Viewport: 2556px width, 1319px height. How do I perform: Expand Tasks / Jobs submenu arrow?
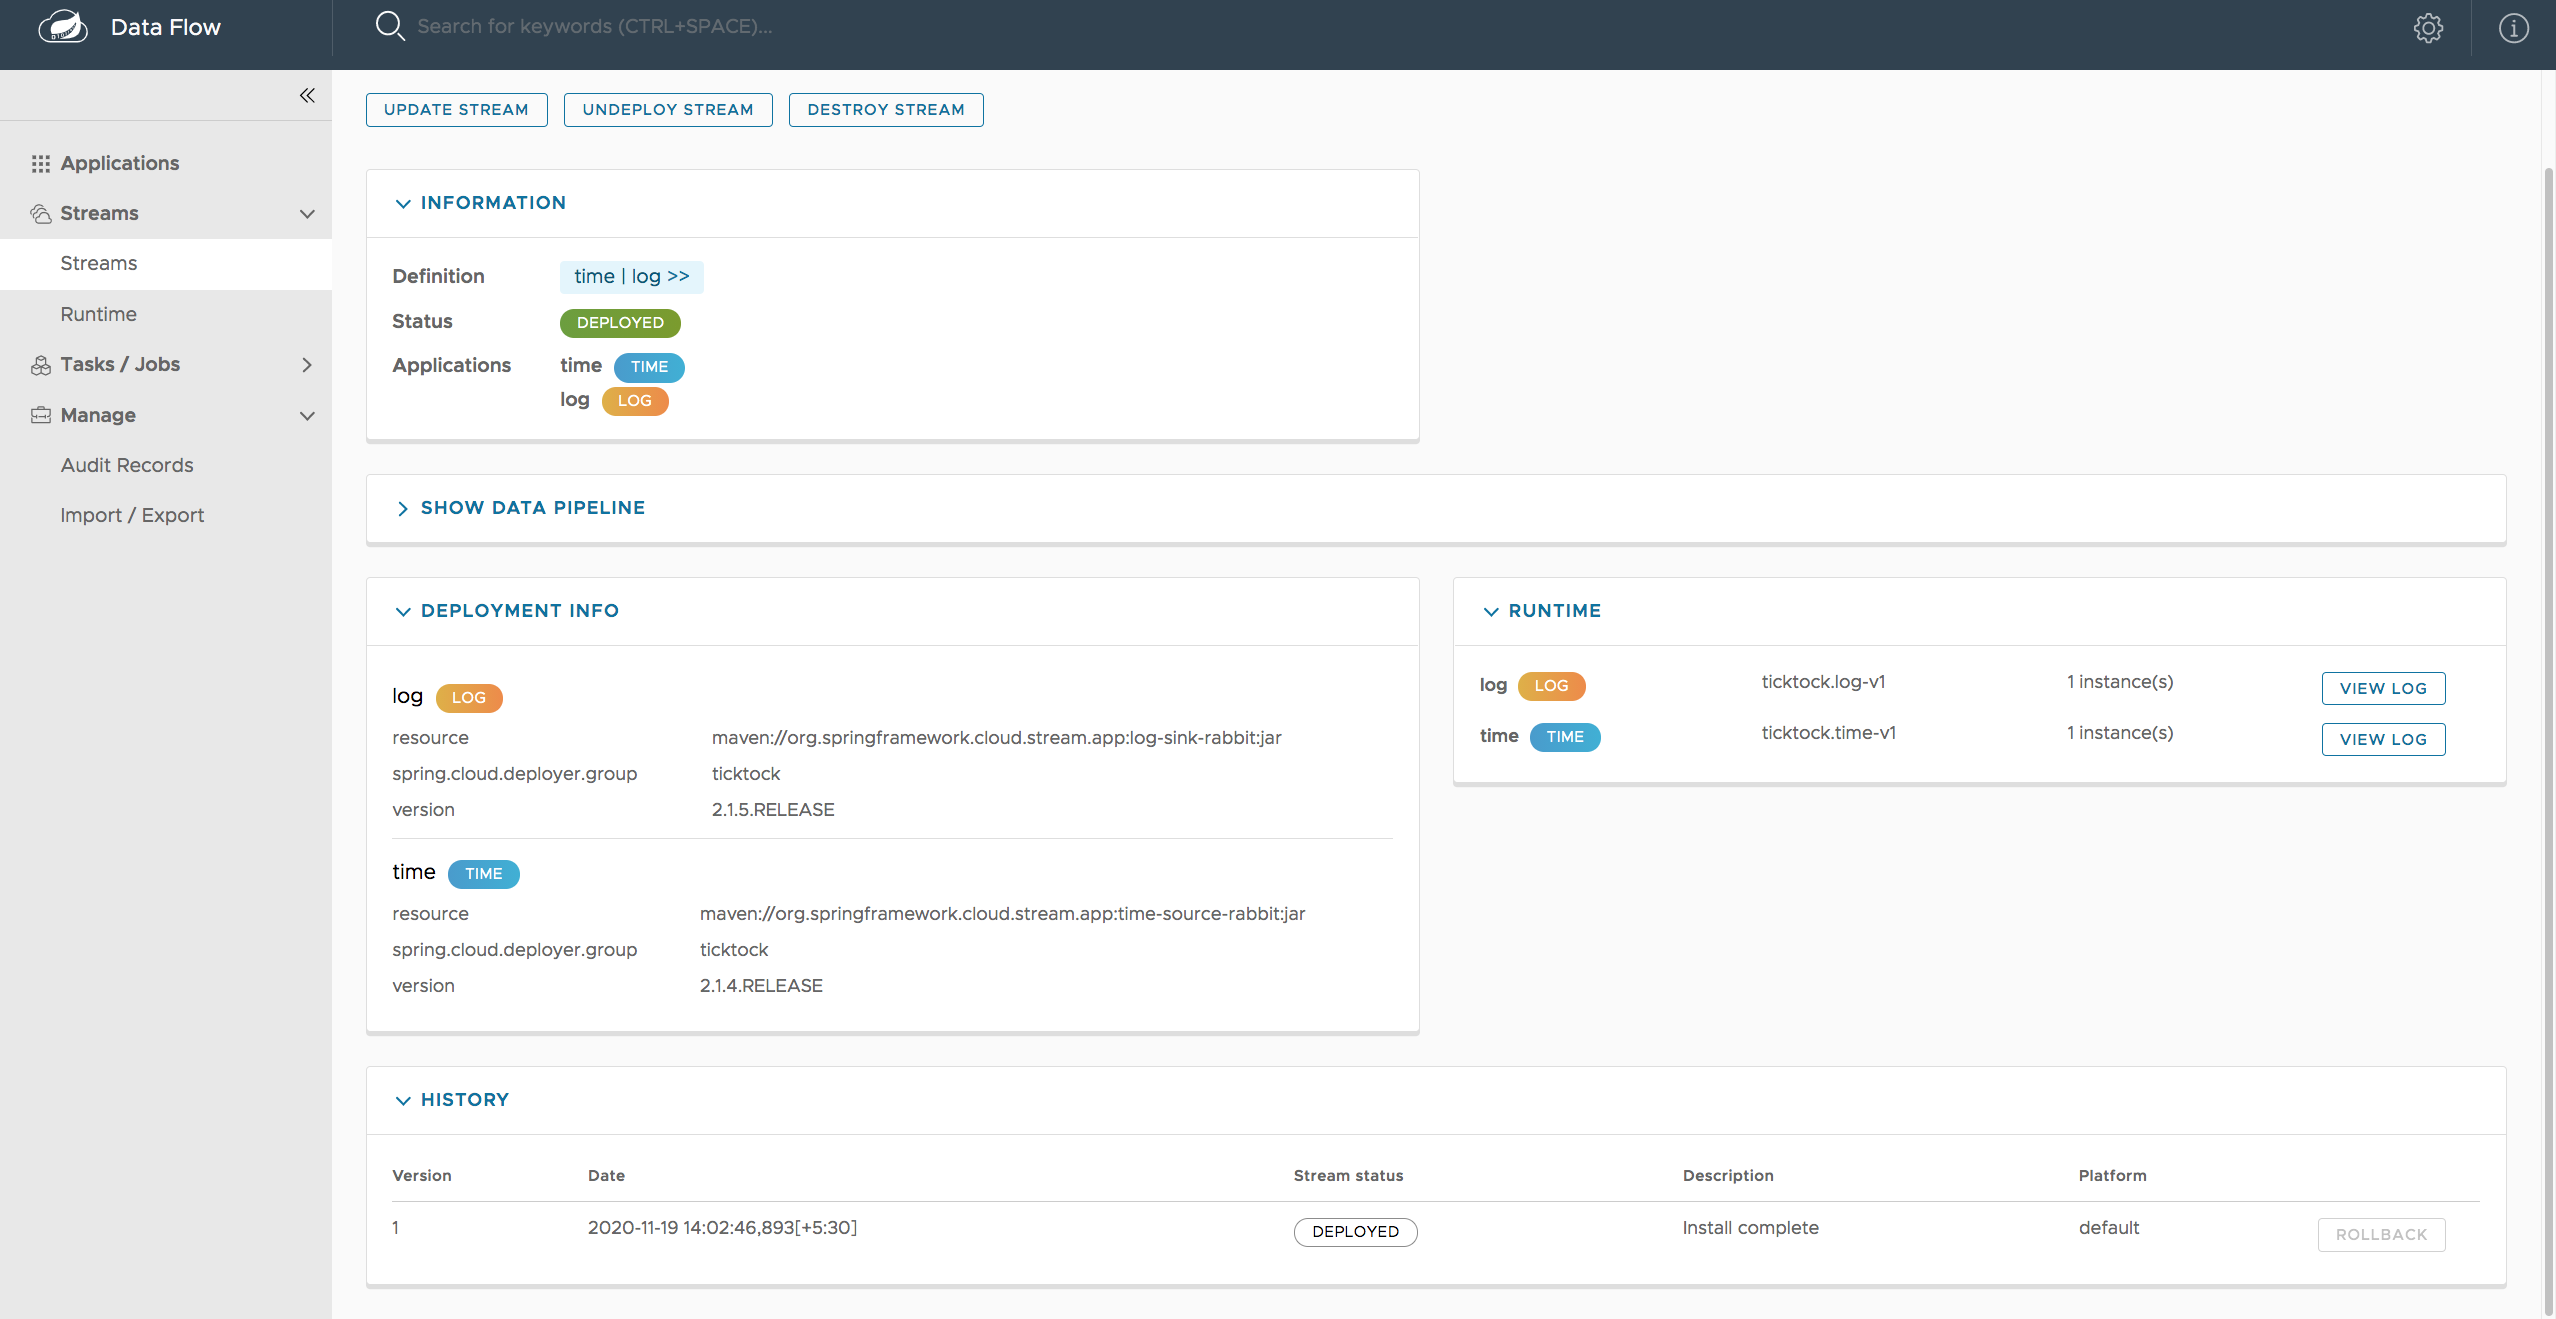(307, 365)
